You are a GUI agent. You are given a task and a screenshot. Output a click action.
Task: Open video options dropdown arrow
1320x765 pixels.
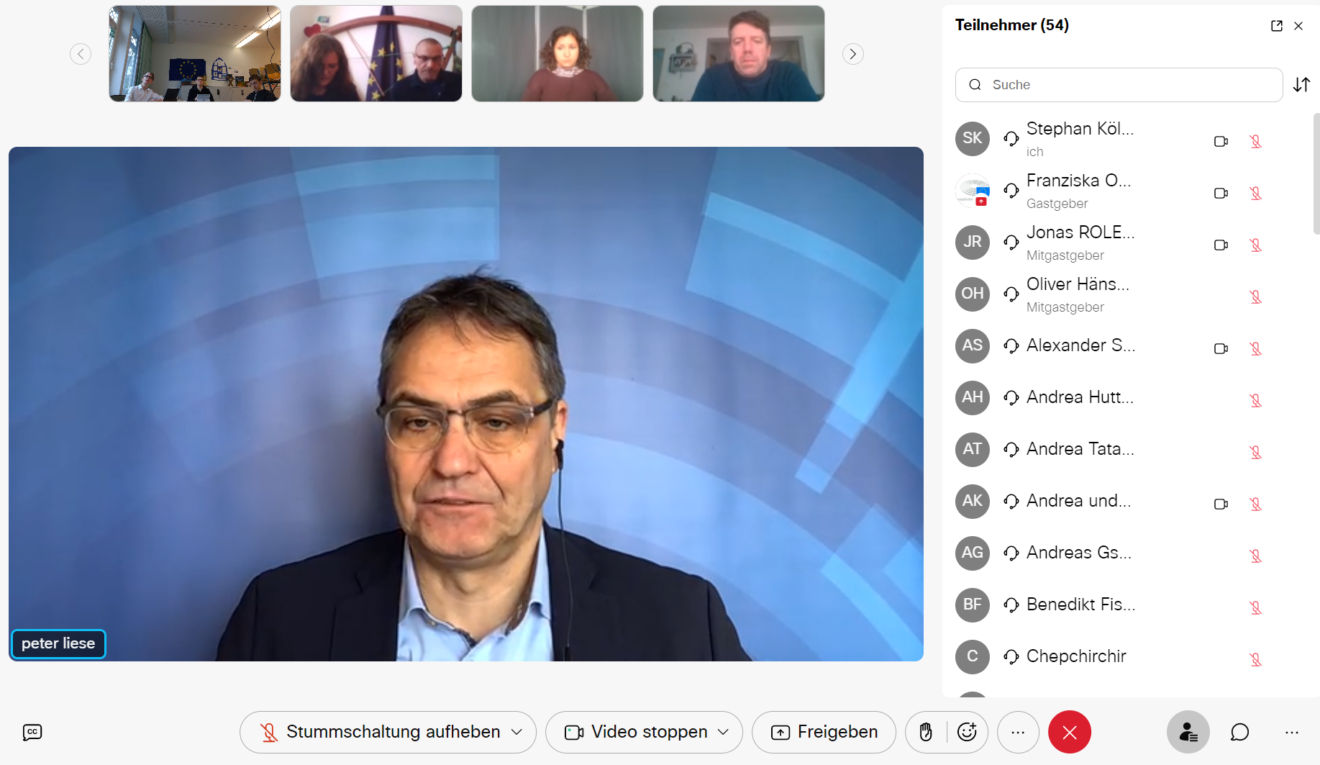click(723, 732)
